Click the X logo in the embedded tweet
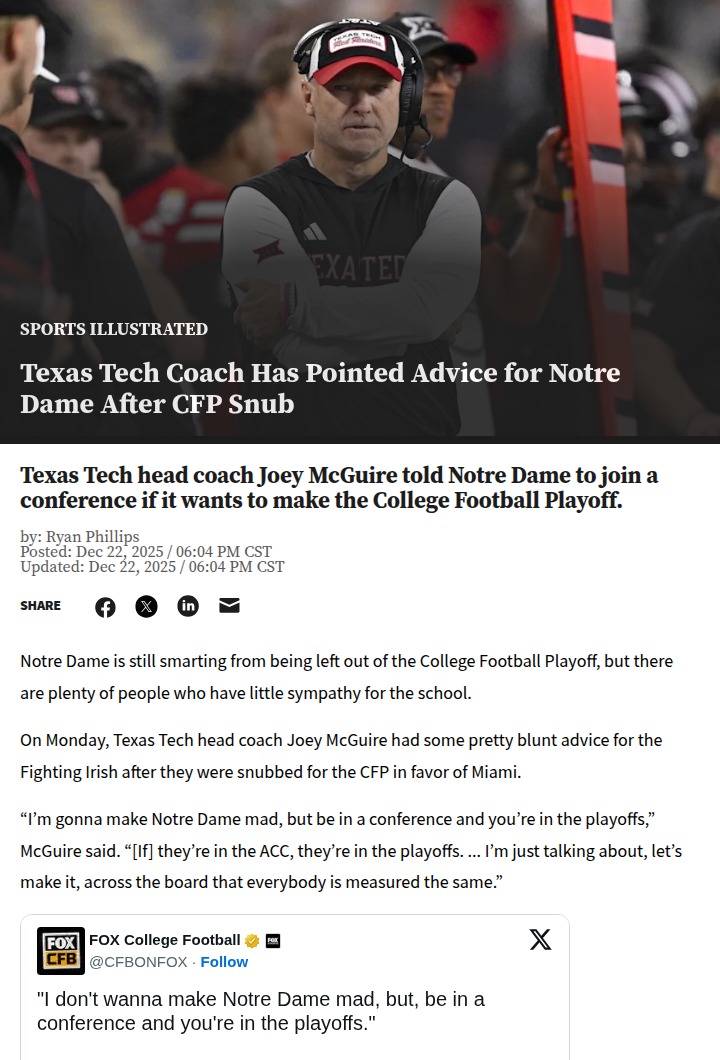Screen dimensions: 720x1060 click(540, 940)
